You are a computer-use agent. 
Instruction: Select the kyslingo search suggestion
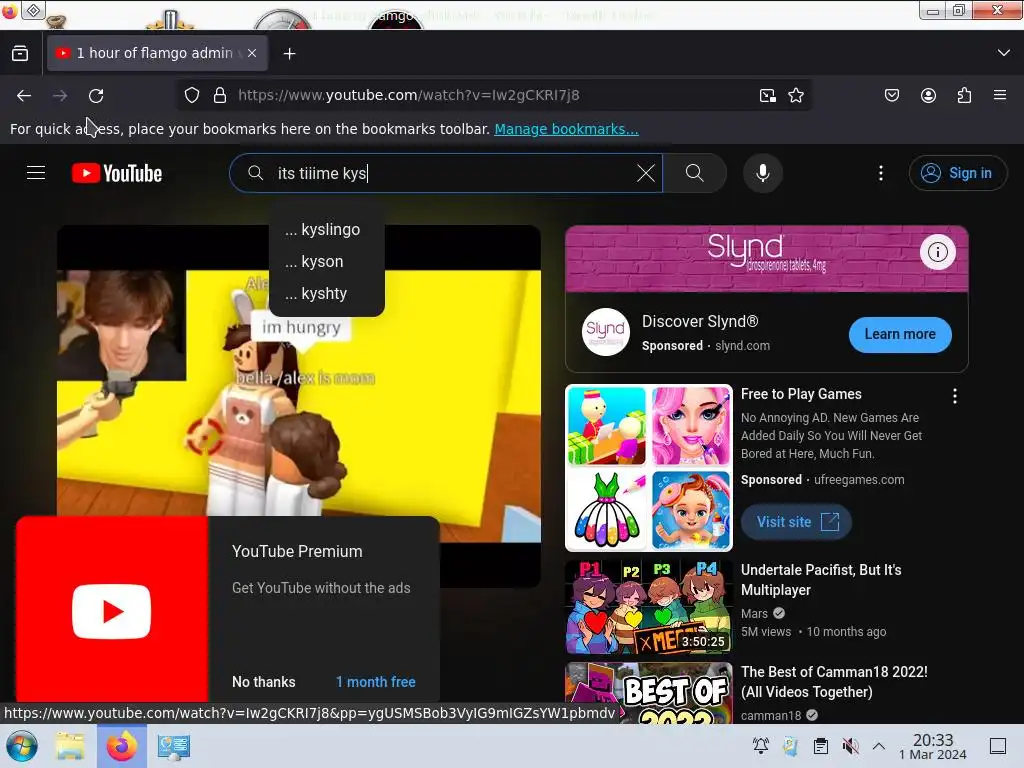pos(327,229)
